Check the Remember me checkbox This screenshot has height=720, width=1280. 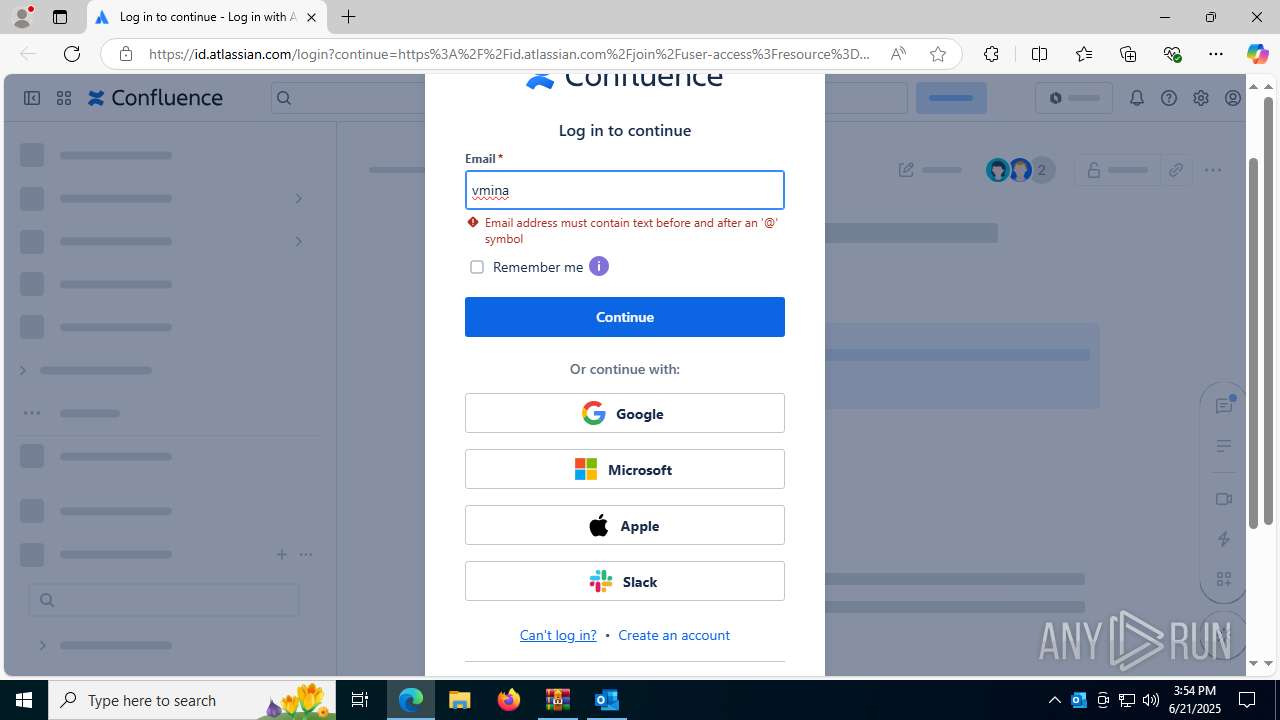coord(477,267)
